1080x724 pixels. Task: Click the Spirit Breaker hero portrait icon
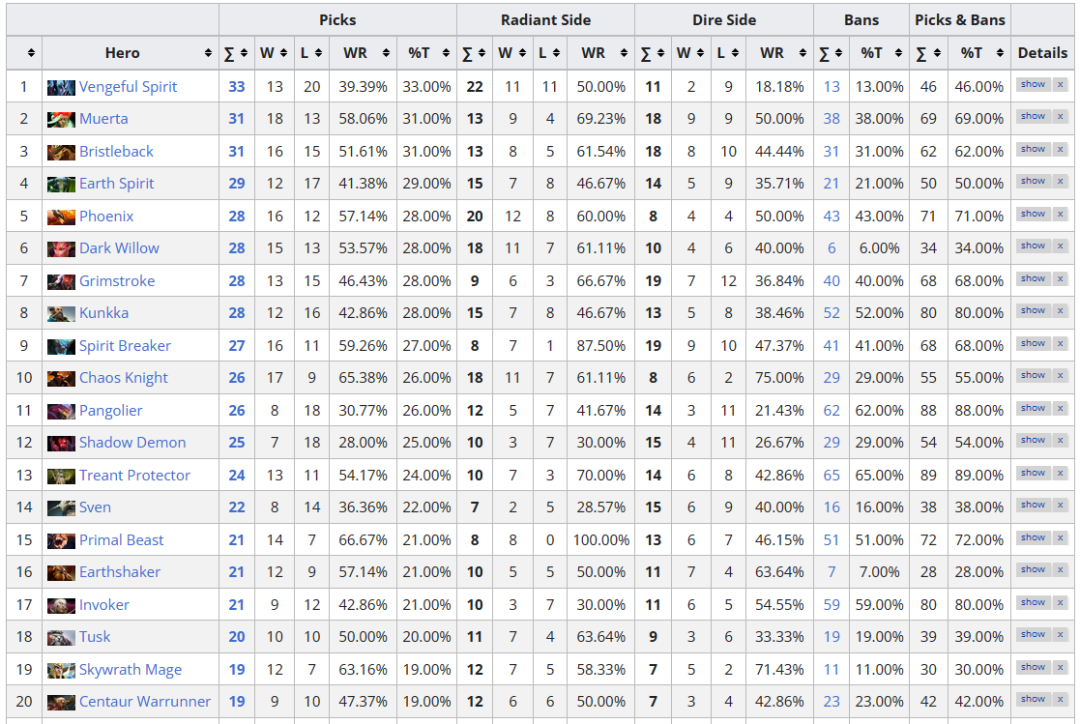tap(61, 347)
